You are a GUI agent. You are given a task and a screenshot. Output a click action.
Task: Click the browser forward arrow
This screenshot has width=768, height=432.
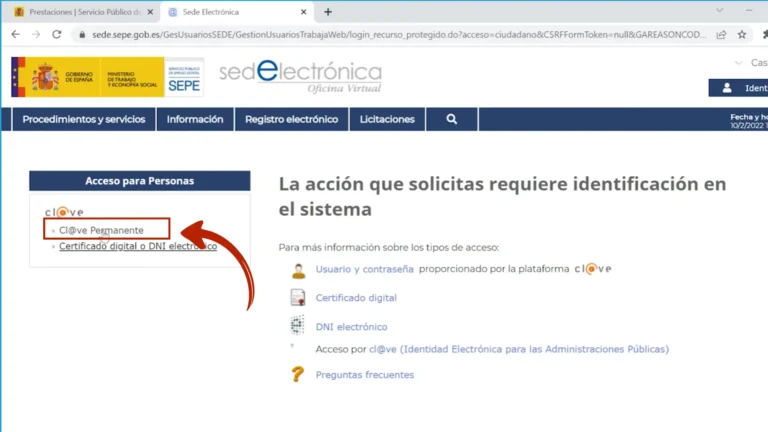(x=36, y=34)
